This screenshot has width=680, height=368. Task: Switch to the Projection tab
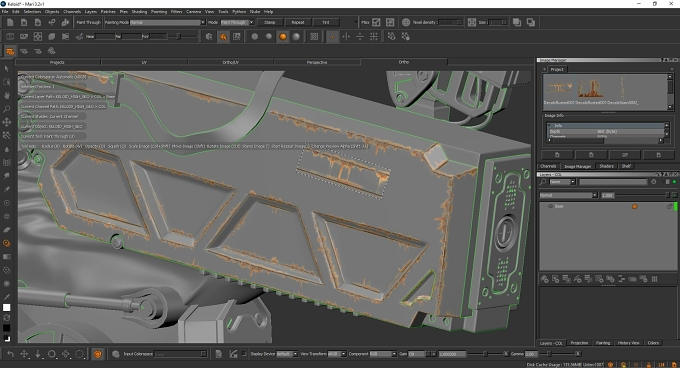point(579,343)
